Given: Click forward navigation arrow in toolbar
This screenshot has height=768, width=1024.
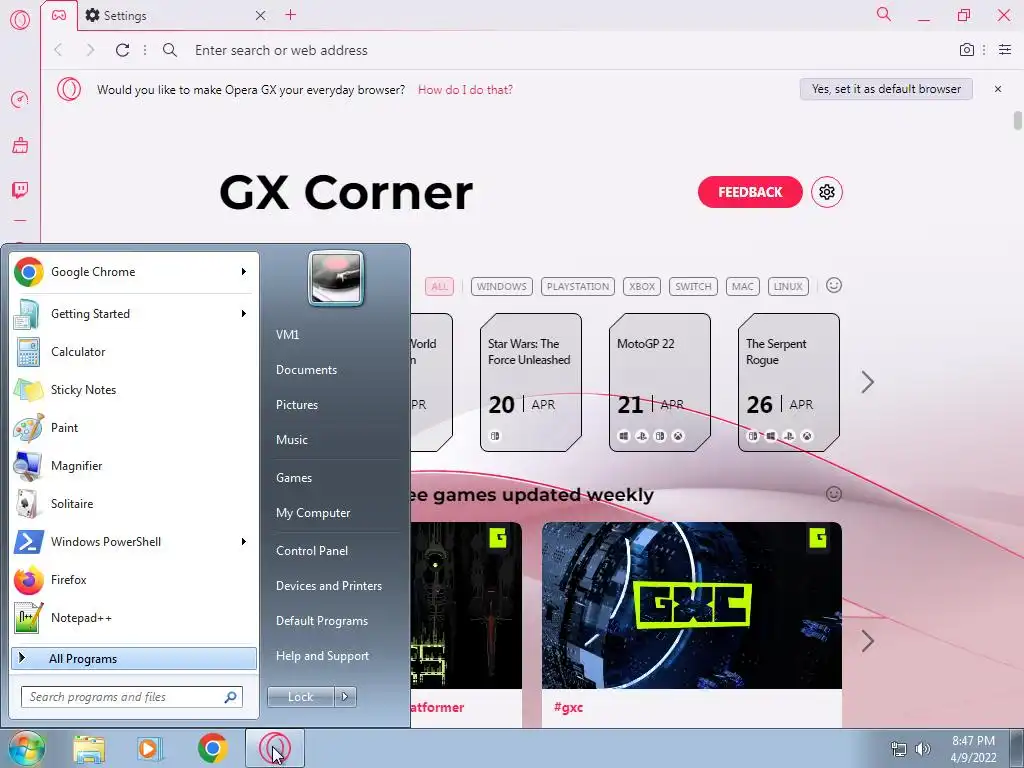Looking at the screenshot, I should pyautogui.click(x=90, y=50).
